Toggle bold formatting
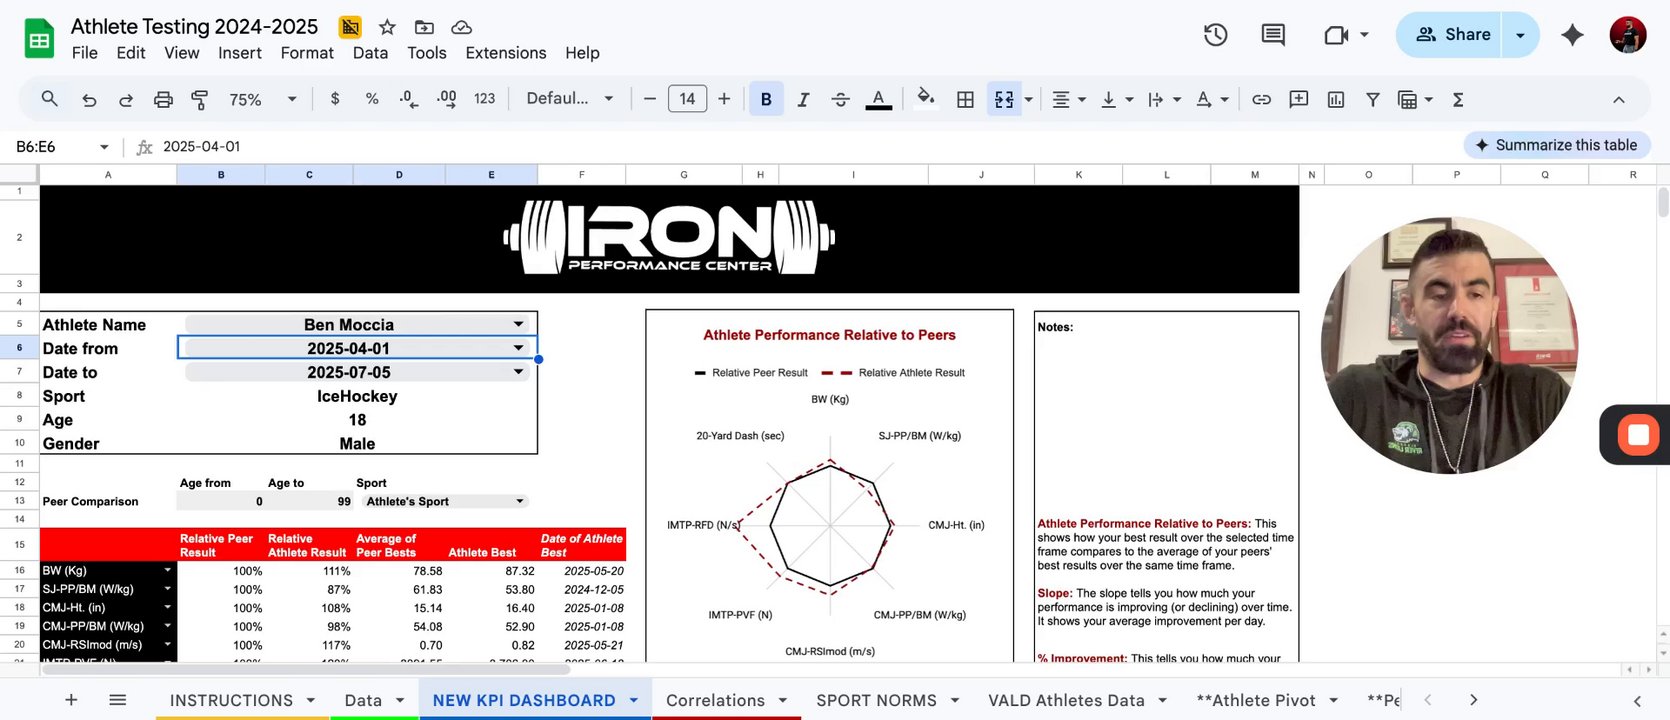 pyautogui.click(x=766, y=99)
